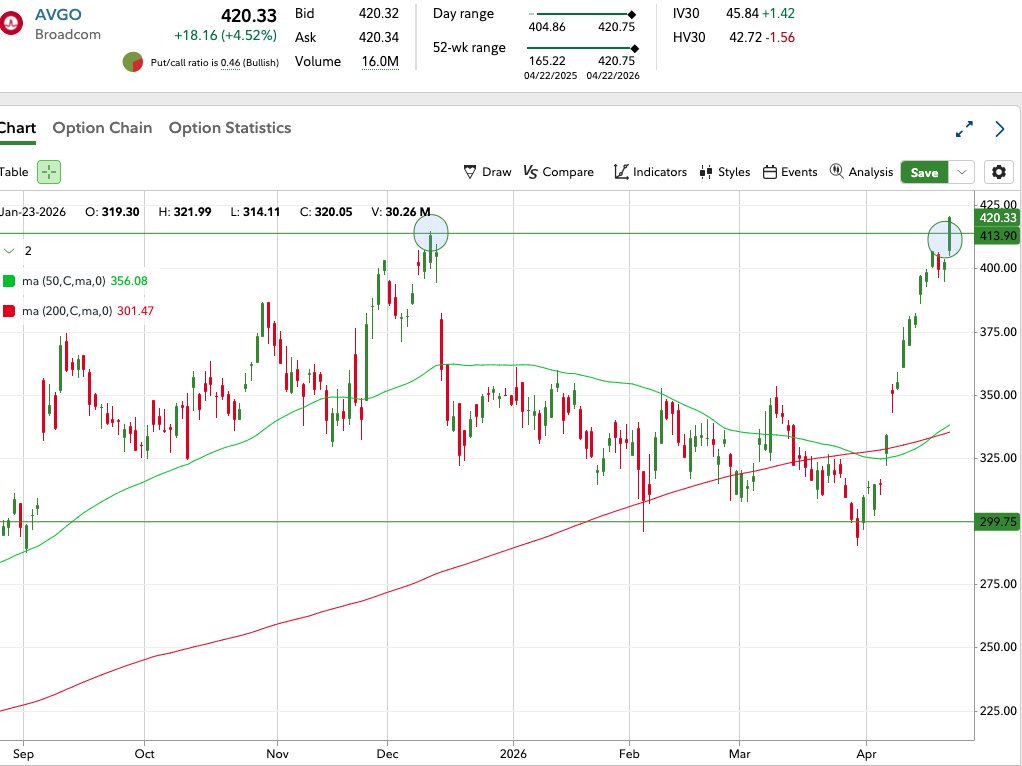
Task: Click the AVGO ticker symbol
Action: coord(58,14)
